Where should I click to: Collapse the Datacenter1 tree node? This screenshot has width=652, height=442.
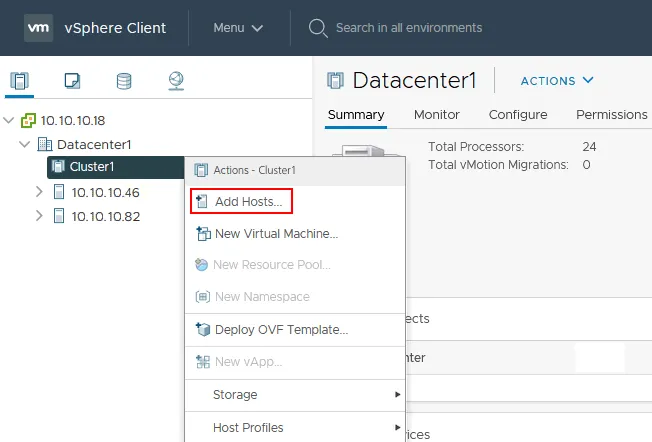[25, 145]
